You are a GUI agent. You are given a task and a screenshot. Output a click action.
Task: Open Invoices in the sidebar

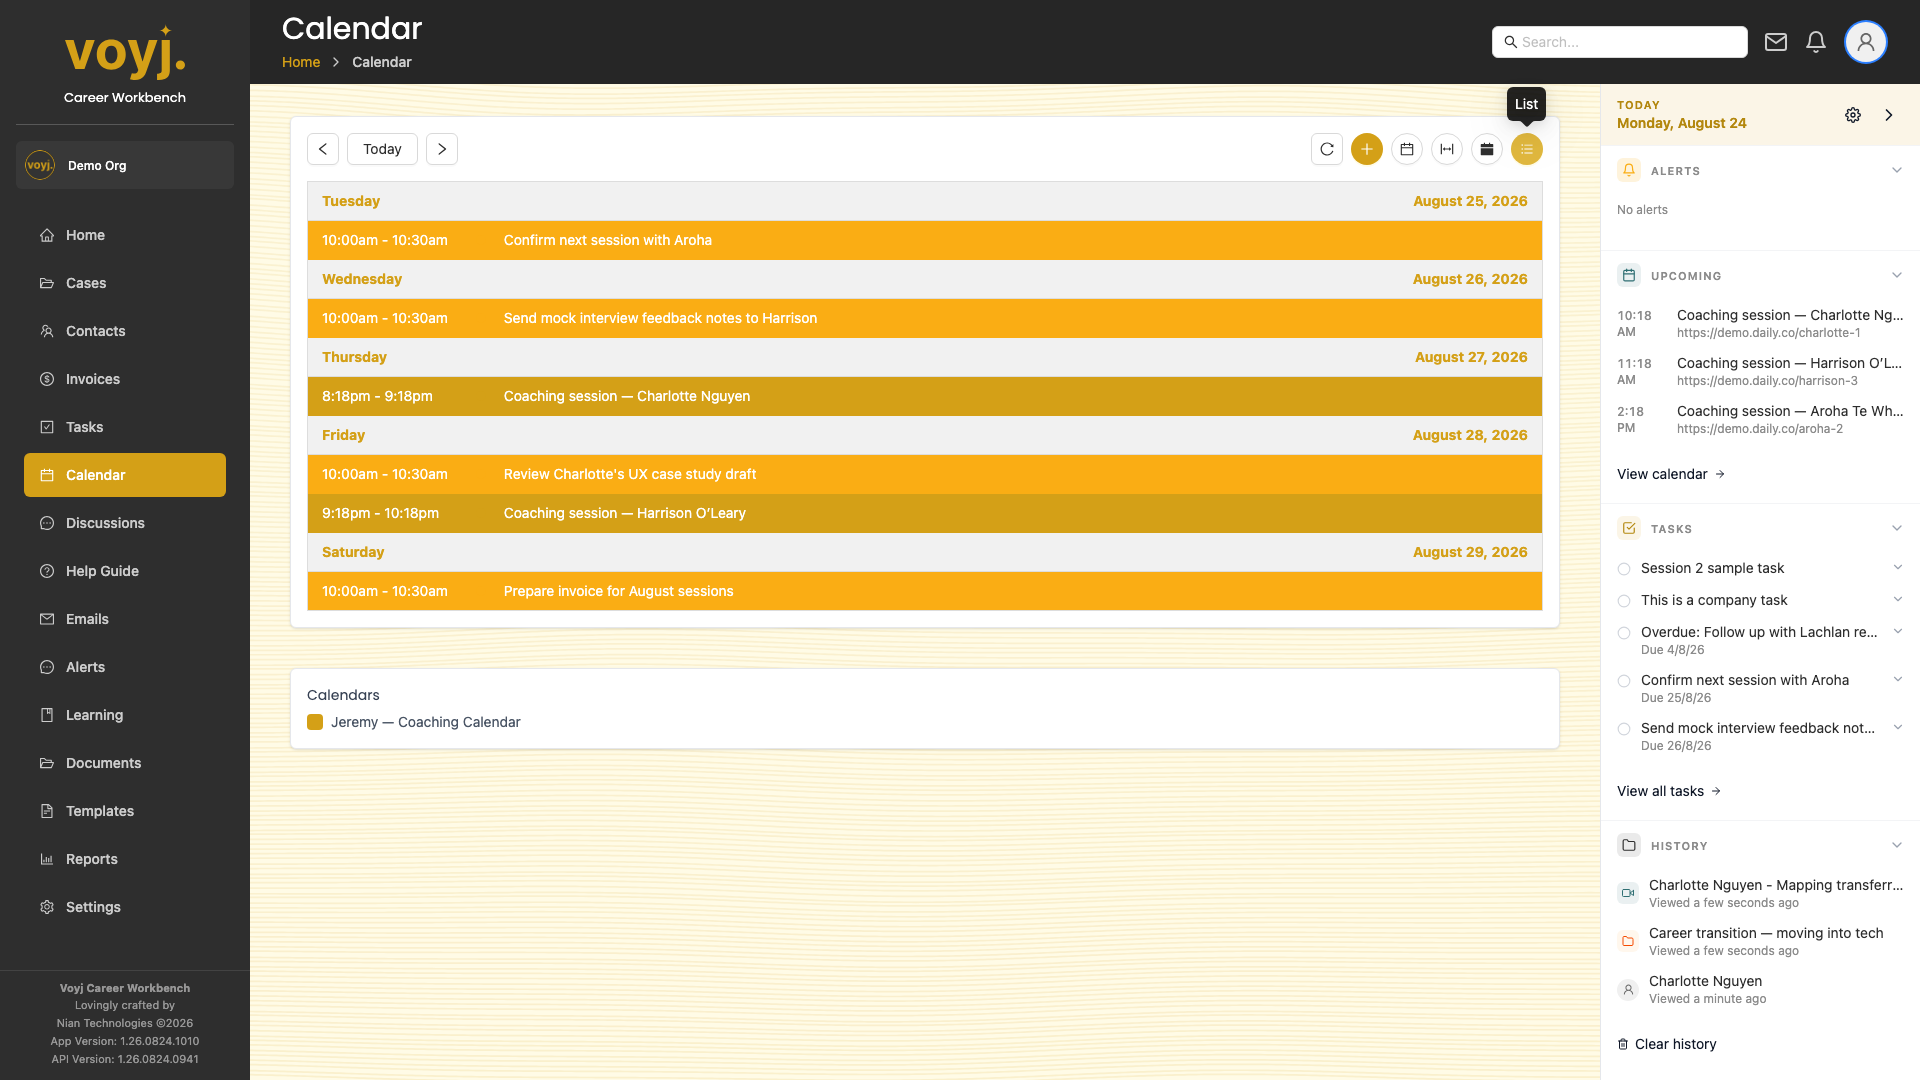(125, 379)
